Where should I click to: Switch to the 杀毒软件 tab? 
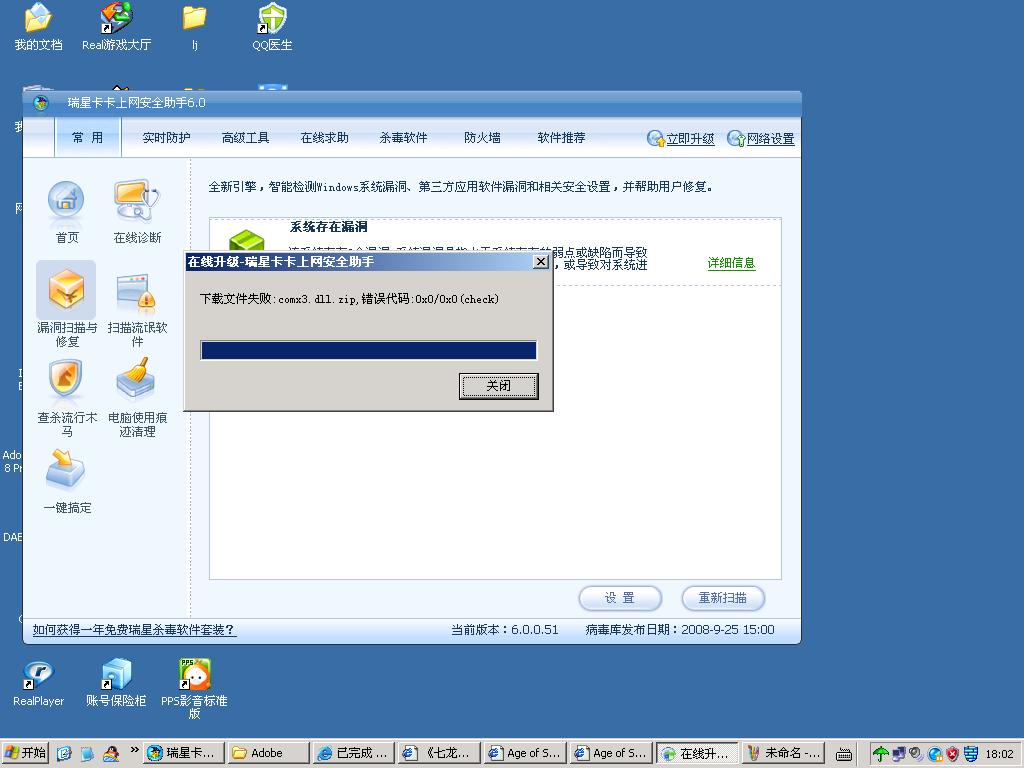(x=404, y=138)
